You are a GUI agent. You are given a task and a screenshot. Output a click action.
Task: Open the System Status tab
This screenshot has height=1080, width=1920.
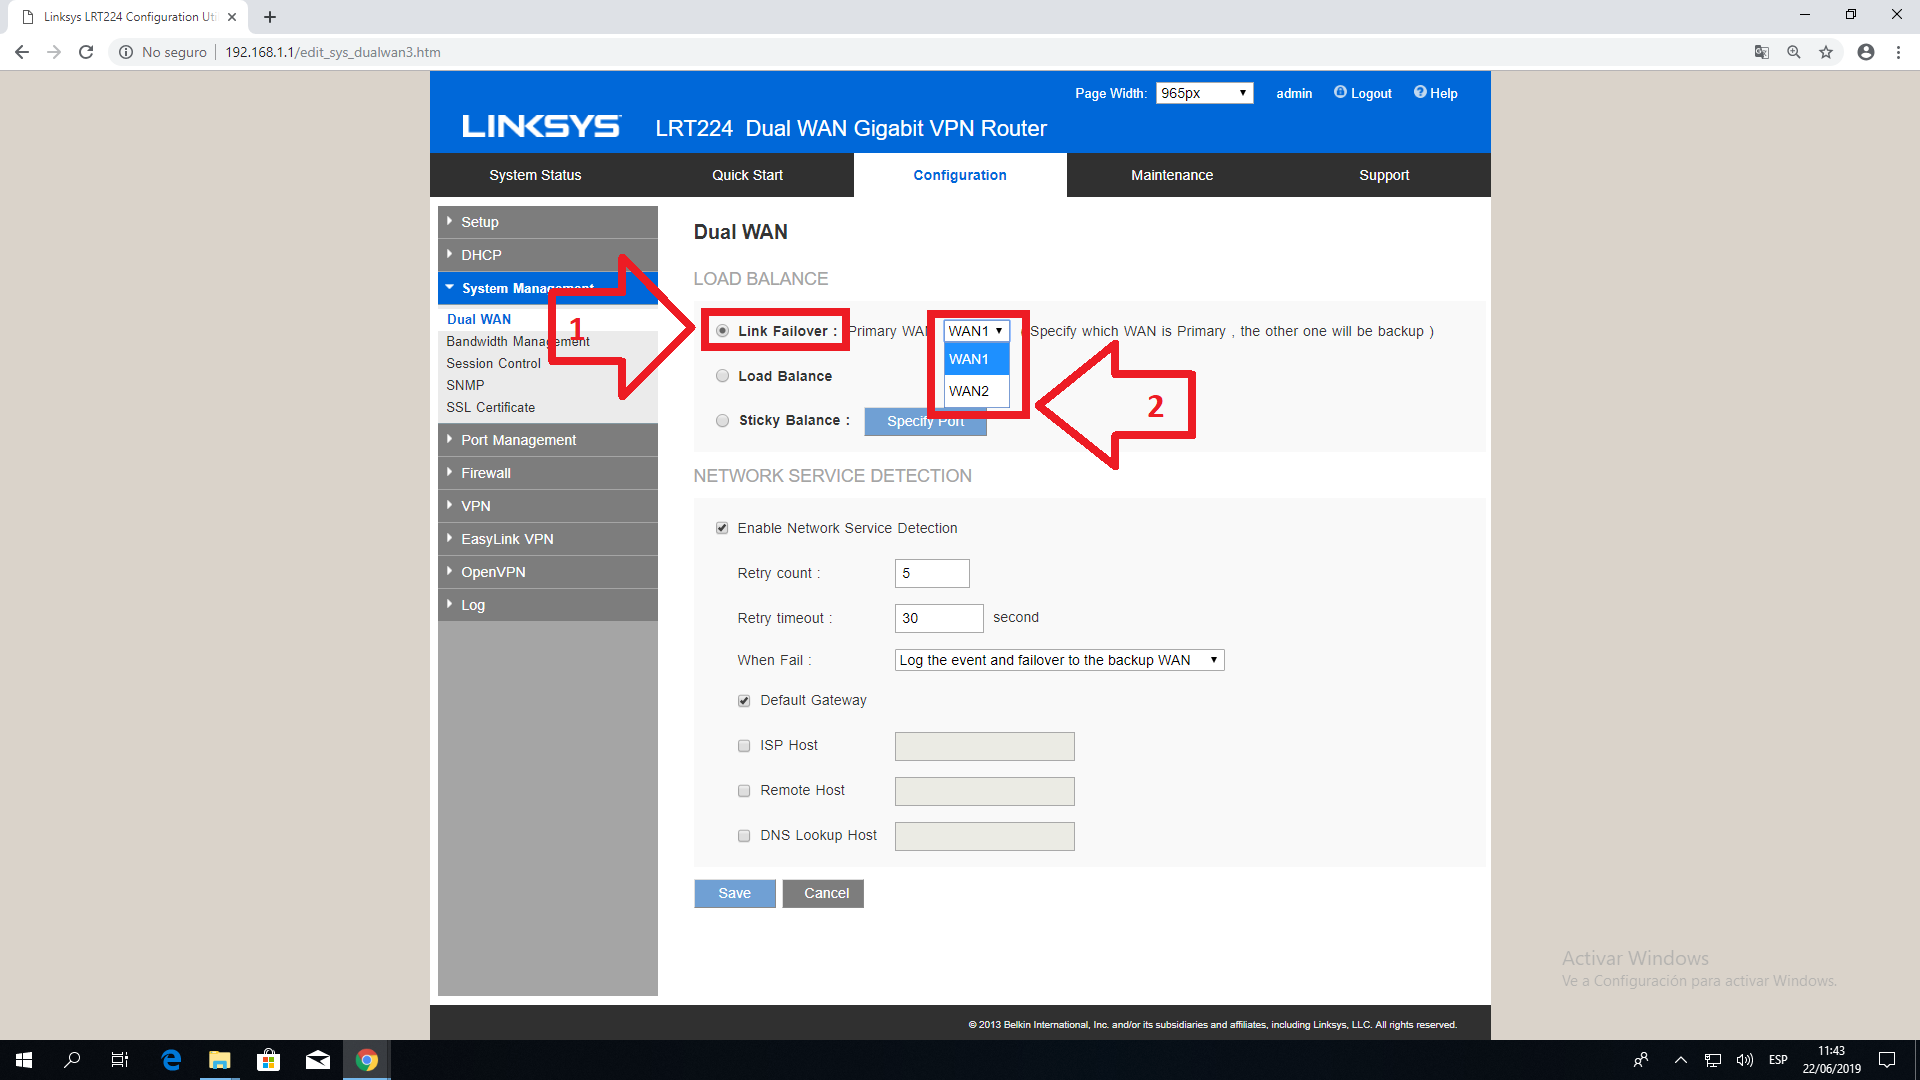click(x=535, y=175)
